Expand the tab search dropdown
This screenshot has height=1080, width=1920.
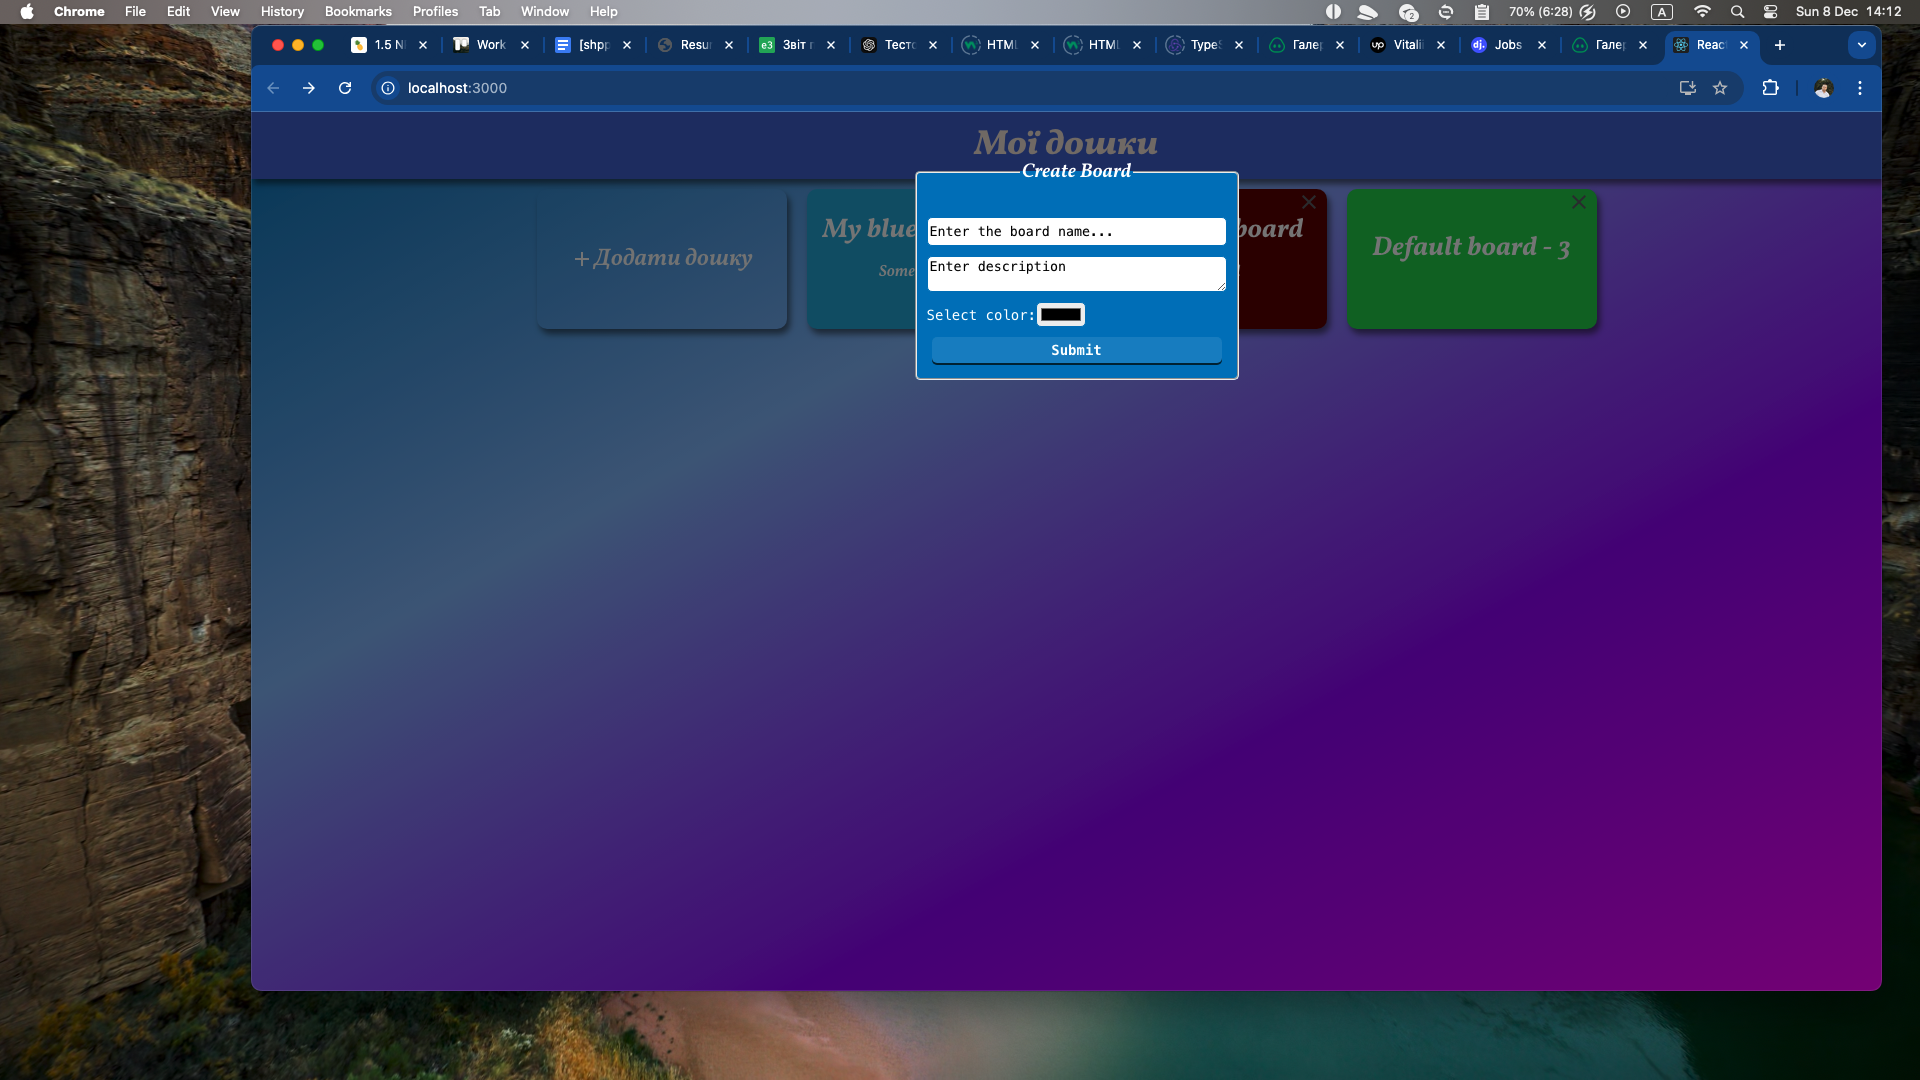tap(1862, 45)
